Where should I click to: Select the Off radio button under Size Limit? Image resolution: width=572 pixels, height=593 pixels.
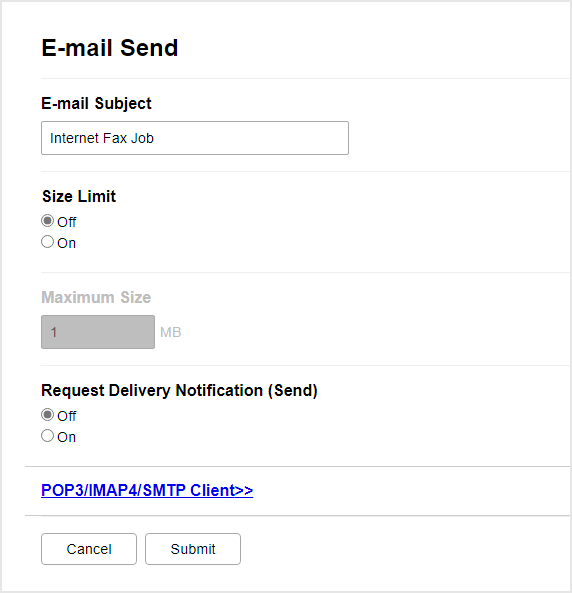coord(47,221)
